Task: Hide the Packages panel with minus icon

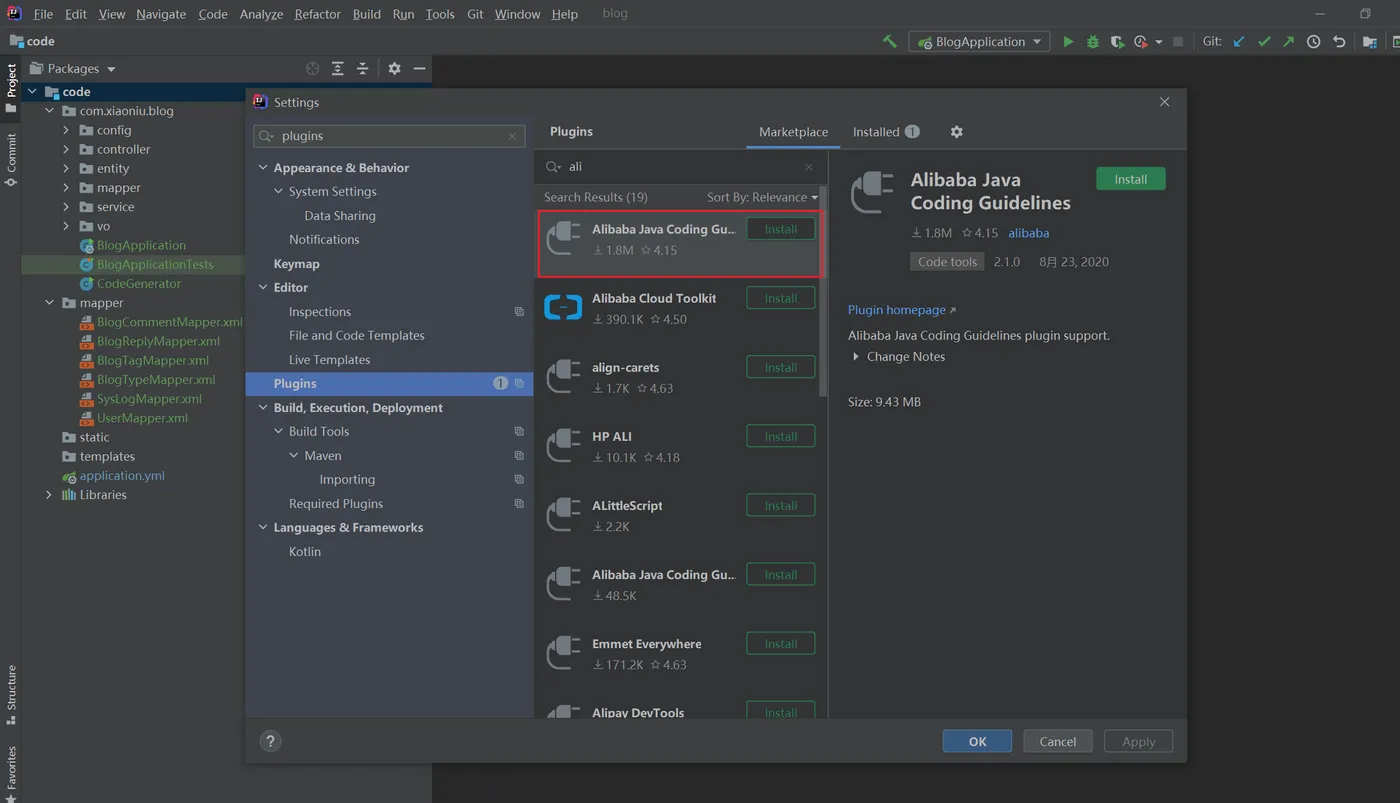Action: click(420, 69)
